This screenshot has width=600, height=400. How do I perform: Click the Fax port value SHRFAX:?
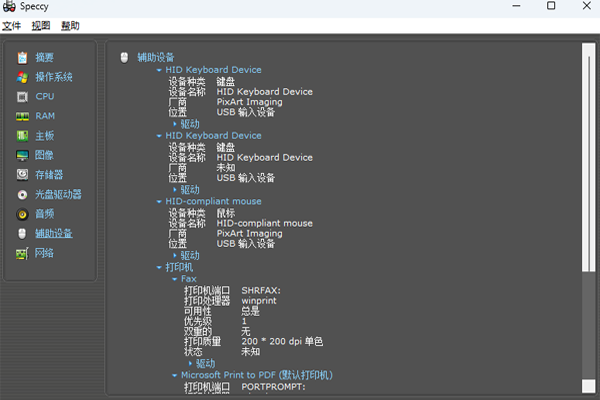pos(261,291)
